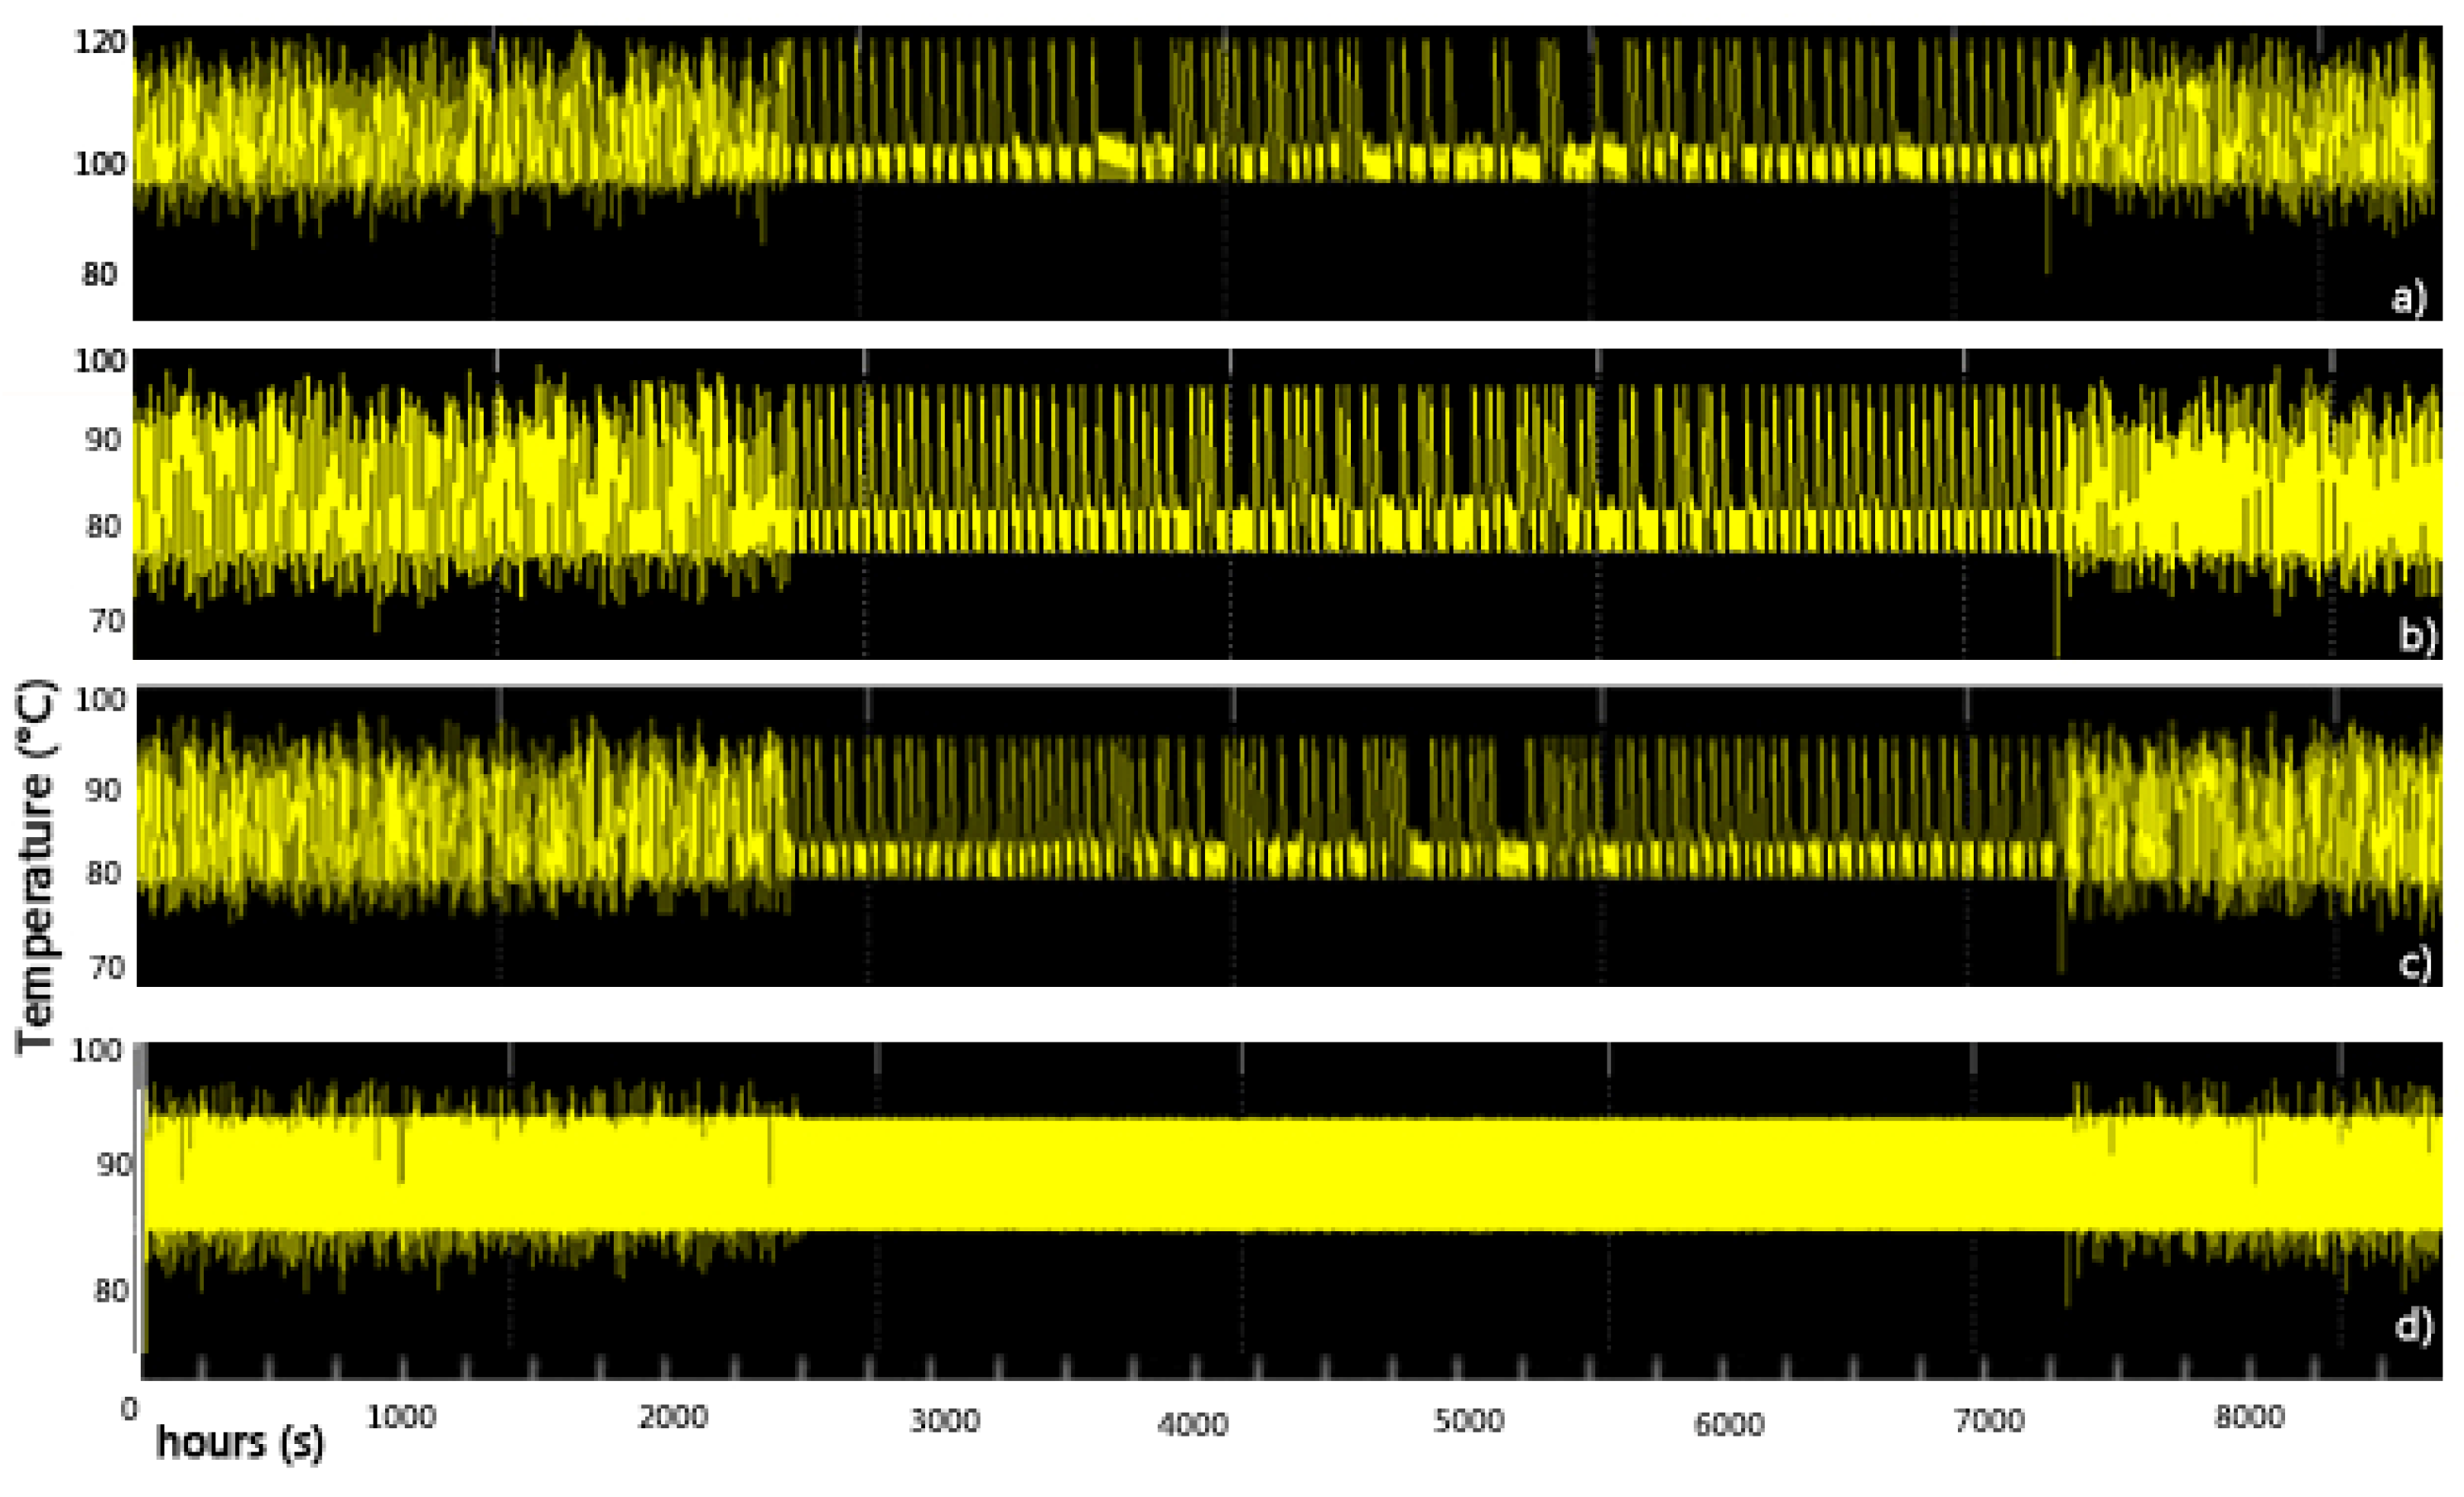Click the 90 tick label in panel c
Screen dimensions: 2464x1497
[x=103, y=790]
